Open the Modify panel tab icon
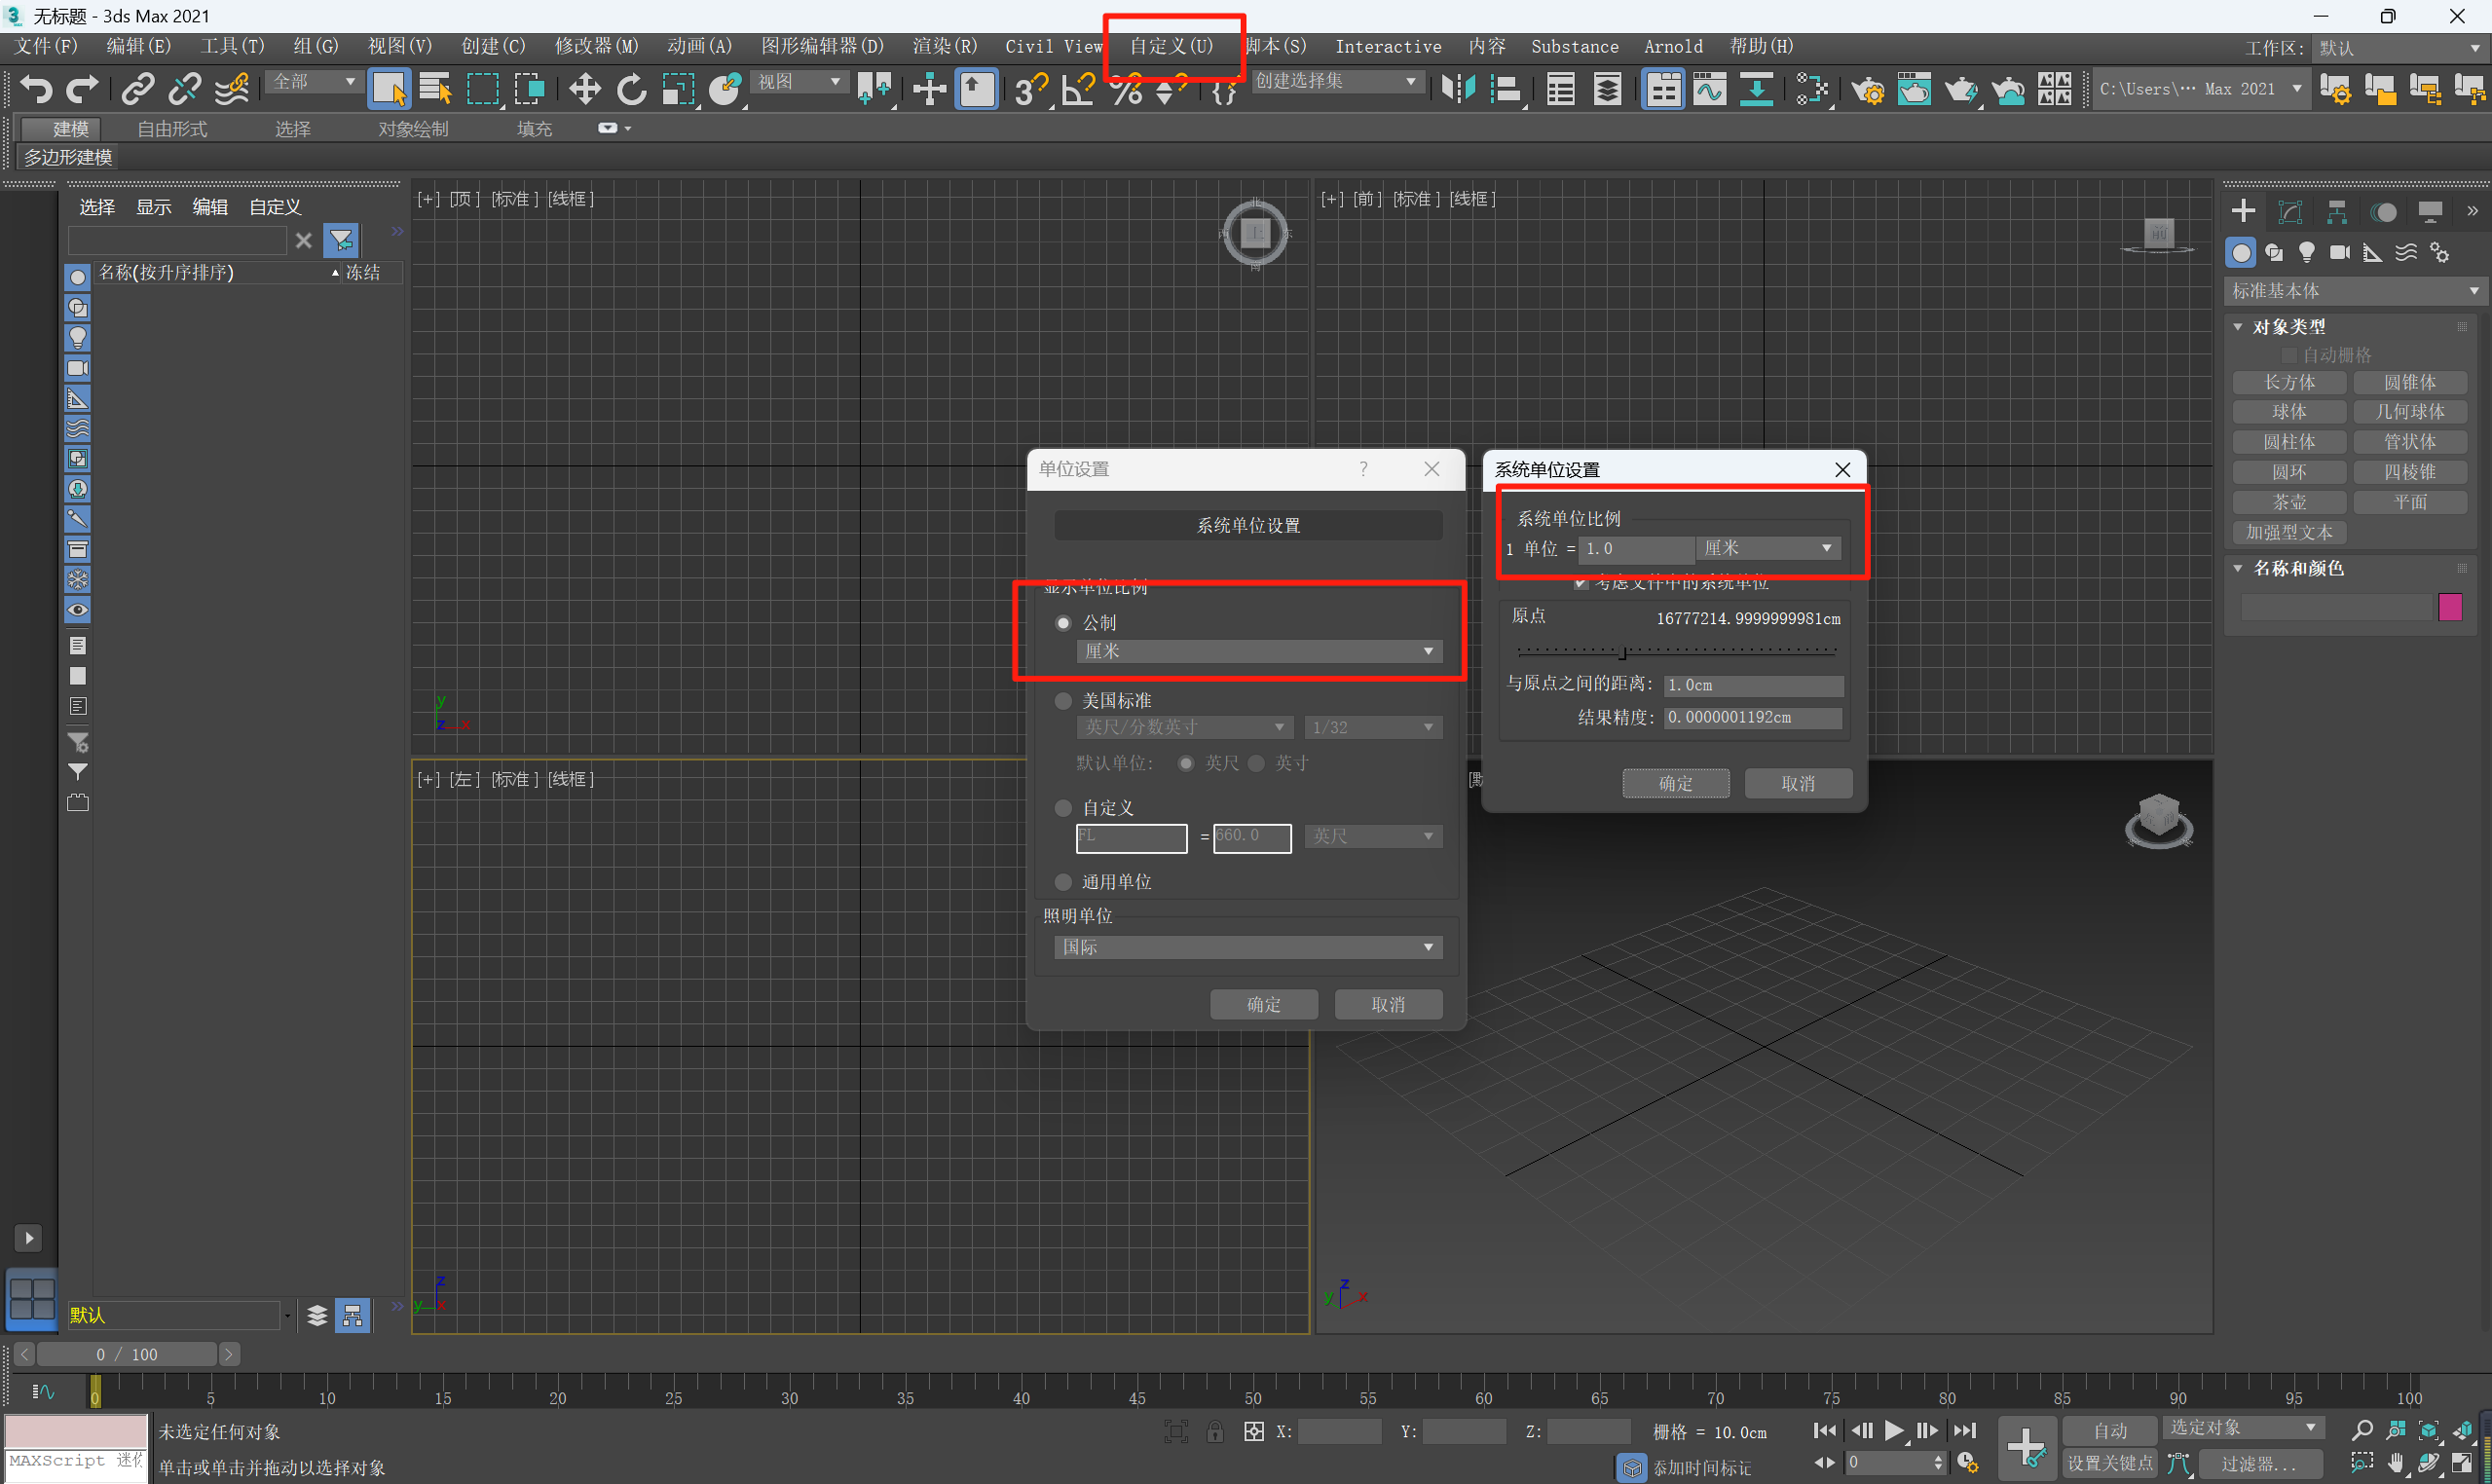2492x1484 pixels. [x=2290, y=211]
